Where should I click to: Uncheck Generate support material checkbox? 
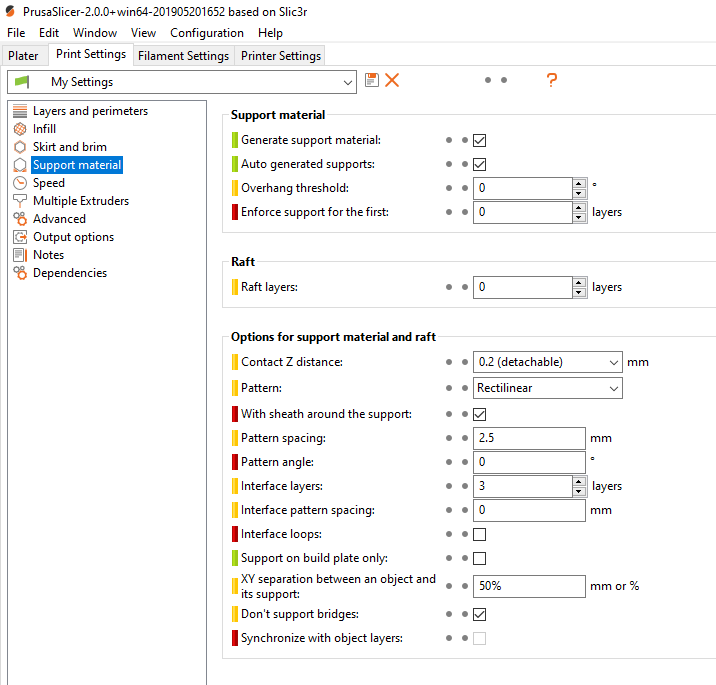pyautogui.click(x=479, y=140)
